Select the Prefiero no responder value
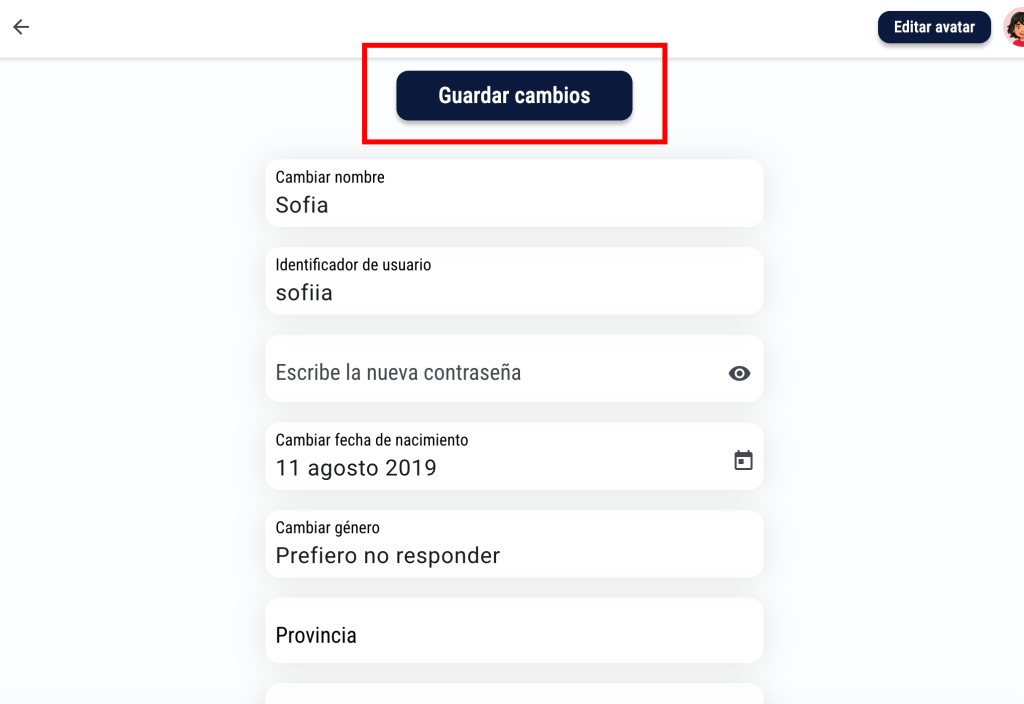This screenshot has width=1024, height=704. click(388, 555)
